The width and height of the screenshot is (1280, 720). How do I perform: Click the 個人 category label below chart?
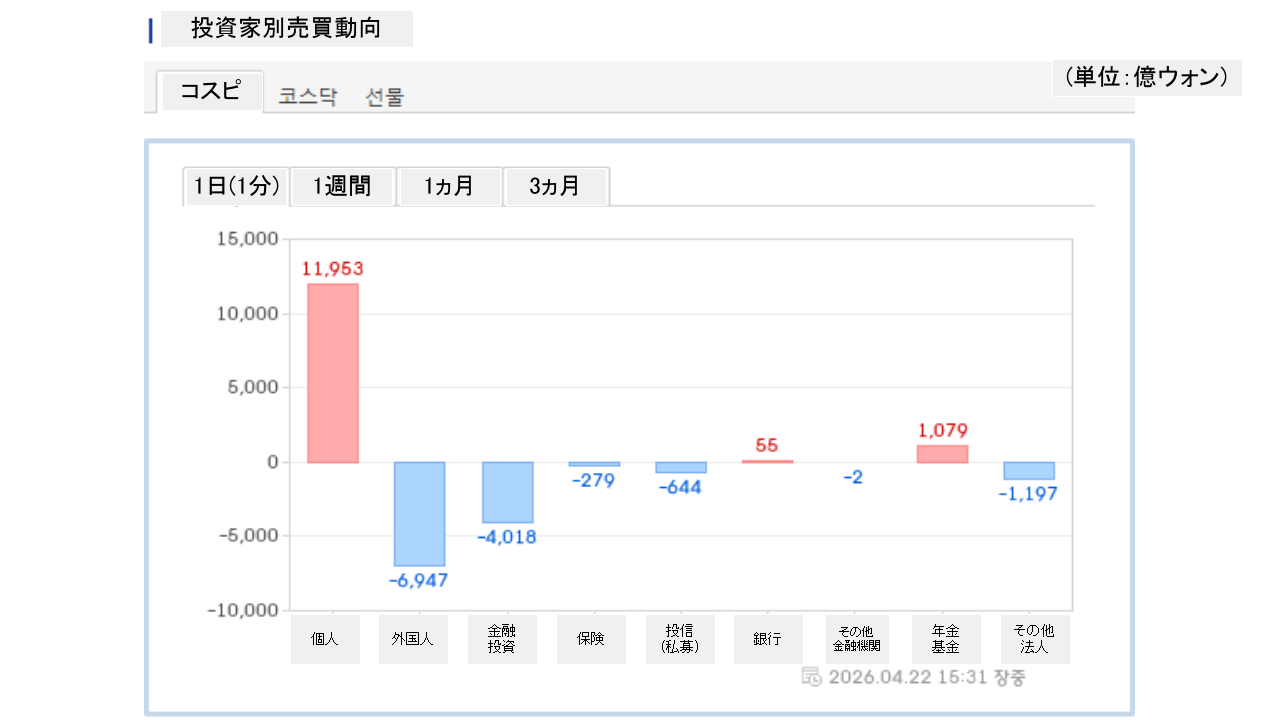point(325,639)
